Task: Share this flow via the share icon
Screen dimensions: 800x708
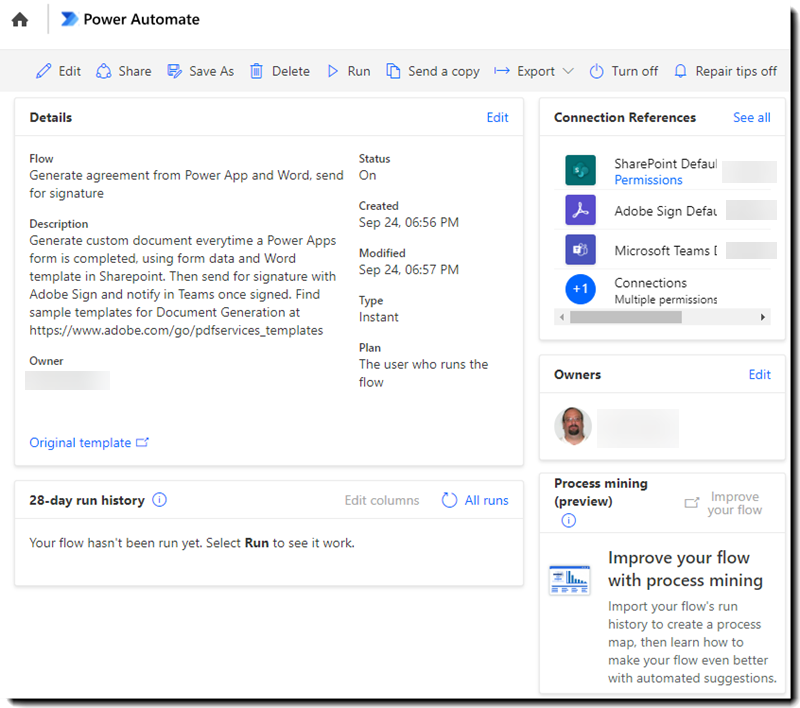Action: (103, 71)
